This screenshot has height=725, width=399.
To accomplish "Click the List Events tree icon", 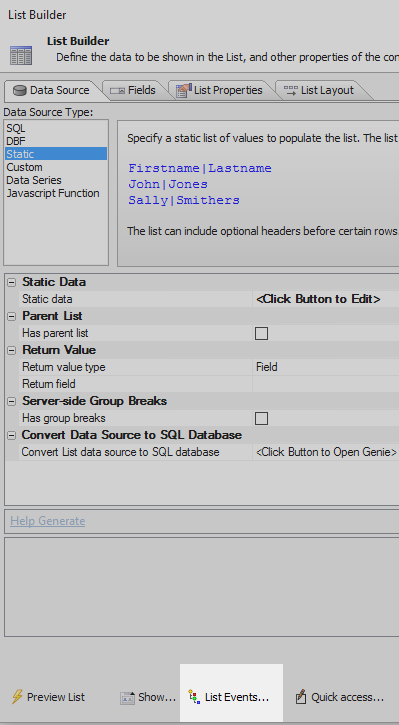I will pos(194,697).
